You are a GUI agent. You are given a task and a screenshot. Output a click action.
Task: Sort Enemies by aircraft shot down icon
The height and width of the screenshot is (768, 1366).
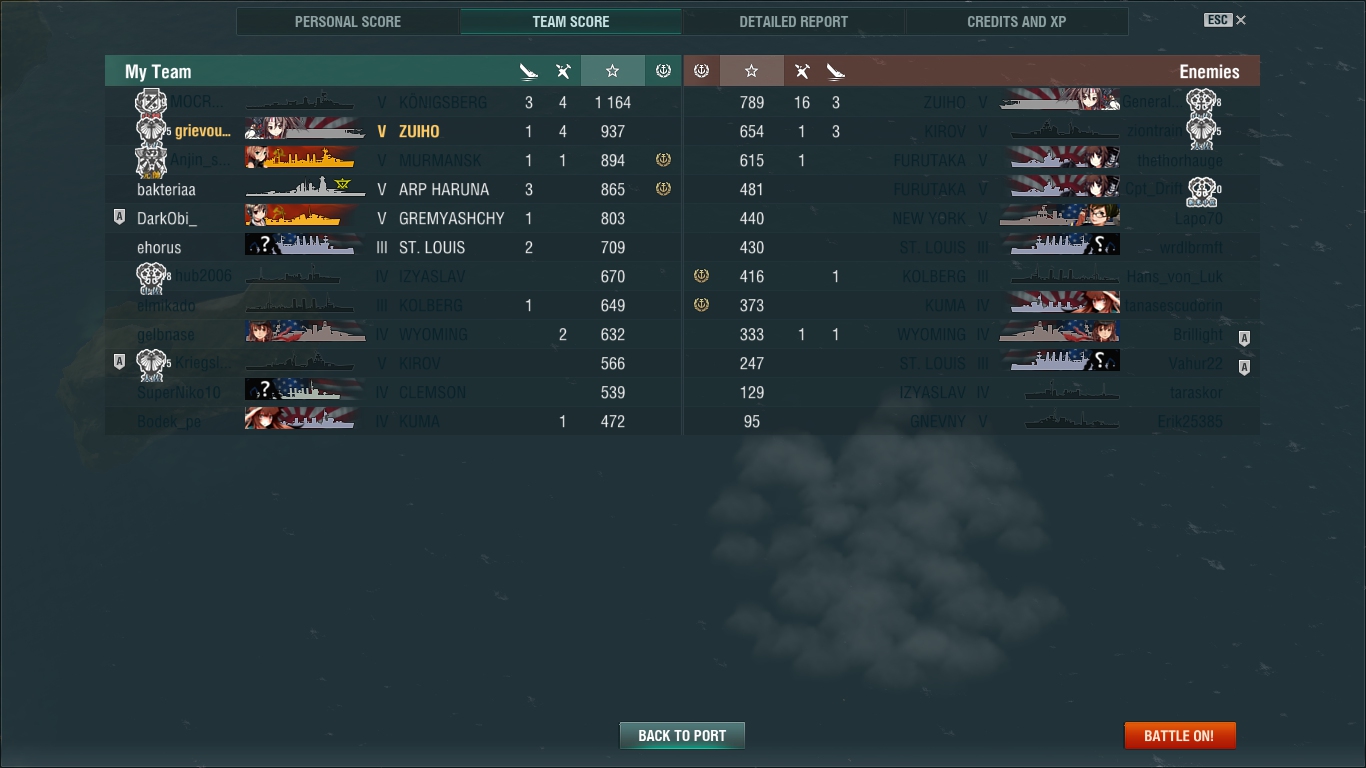[802, 71]
